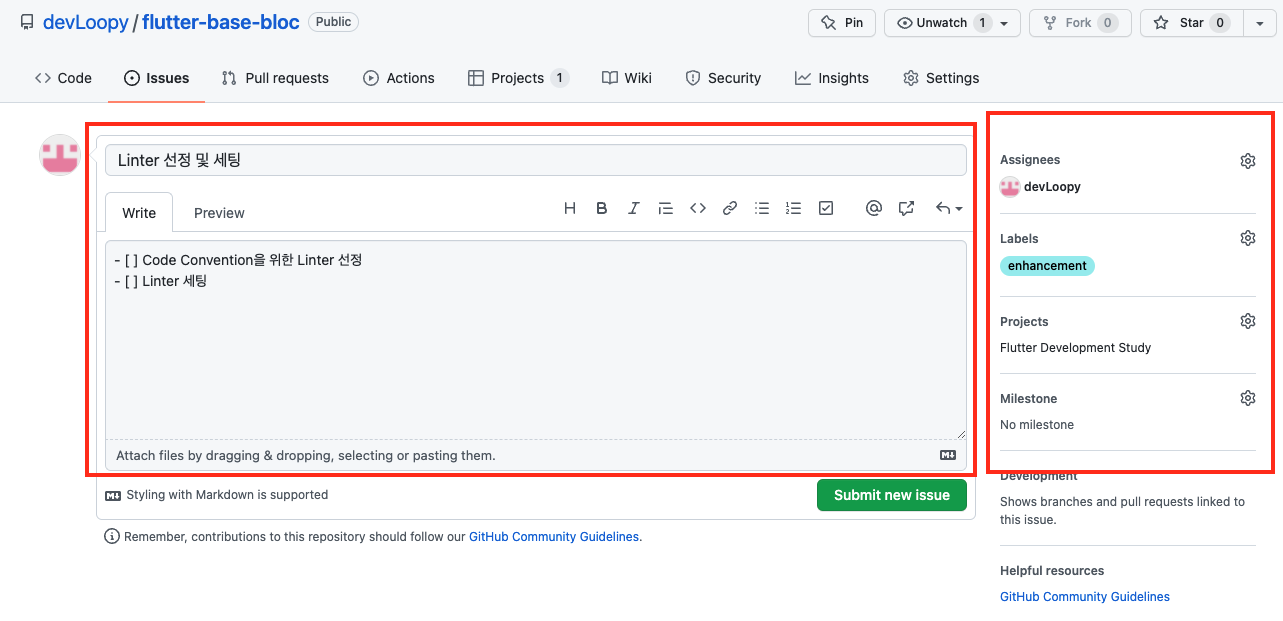
Task: Open the Code tab
Action: [63, 78]
